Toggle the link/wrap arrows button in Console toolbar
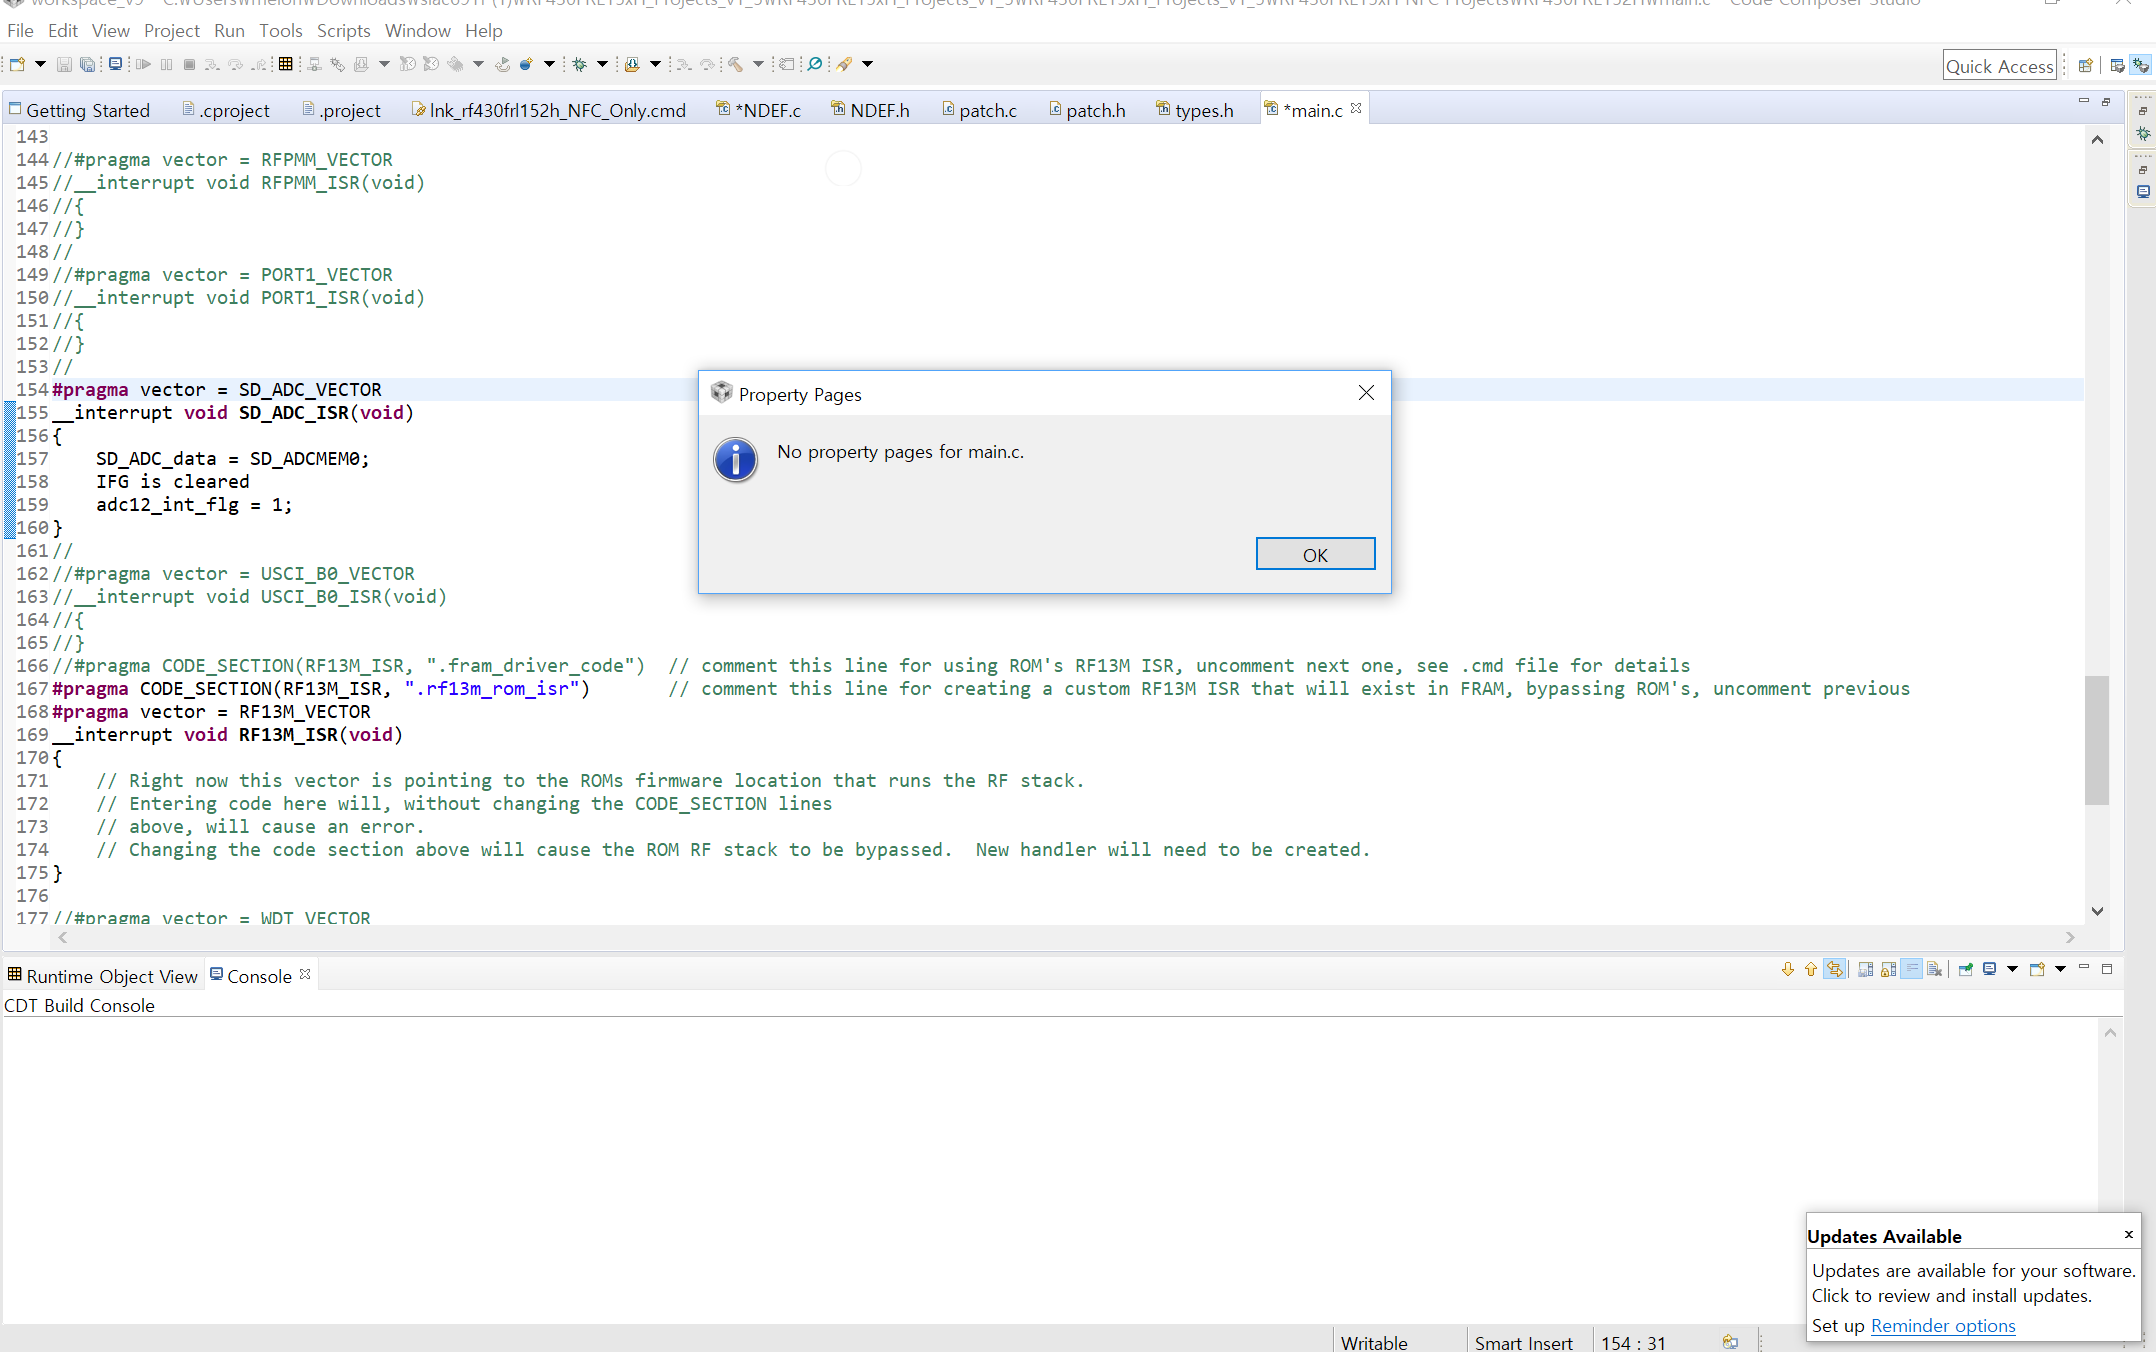The width and height of the screenshot is (2156, 1352). 1835,969
